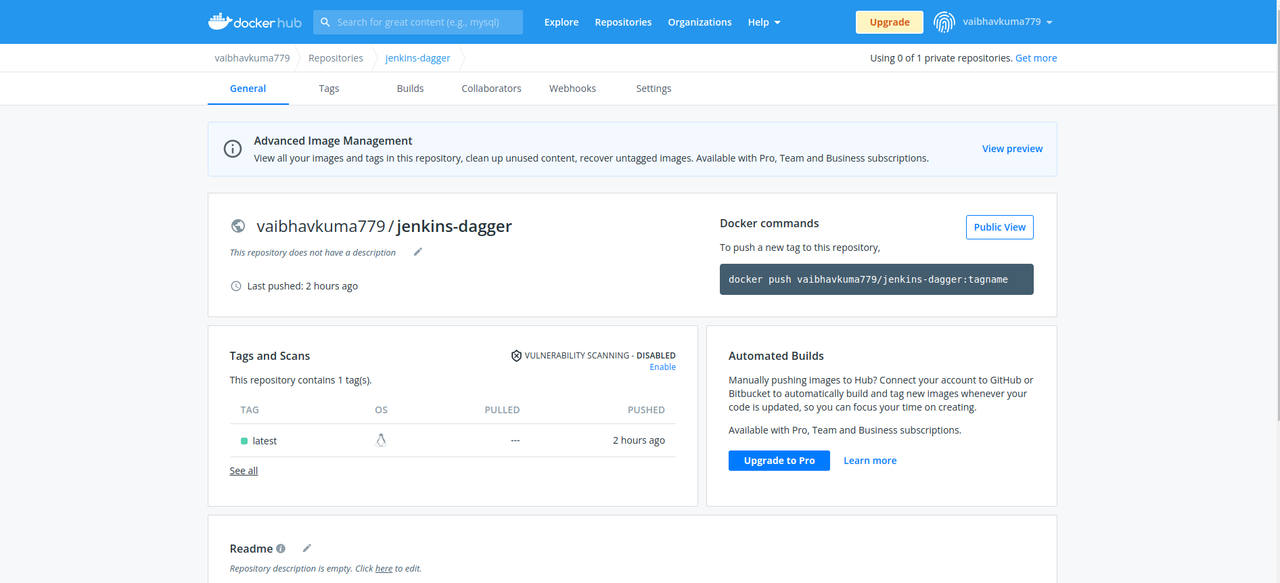Click the TAG column header
The height and width of the screenshot is (583, 1280).
pyautogui.click(x=250, y=410)
